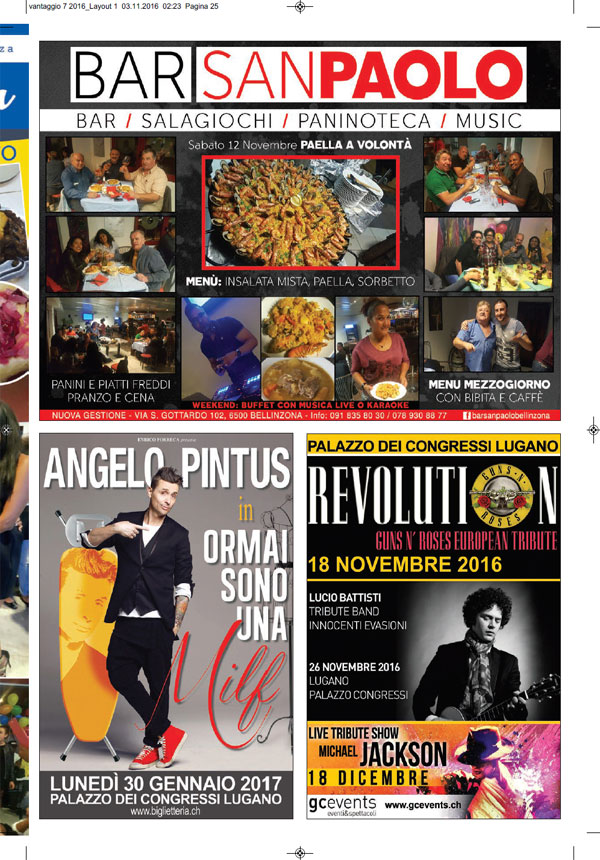600x860 pixels.
Task: Select the guitarist black-and-white photo
Action: pos(485,652)
